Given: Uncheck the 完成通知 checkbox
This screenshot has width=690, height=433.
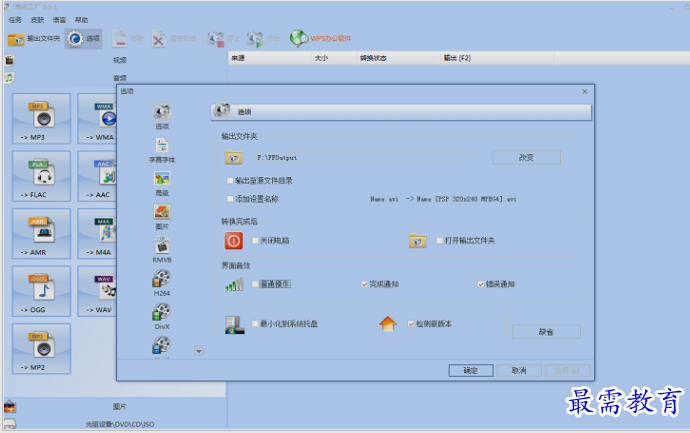Looking at the screenshot, I should (364, 284).
